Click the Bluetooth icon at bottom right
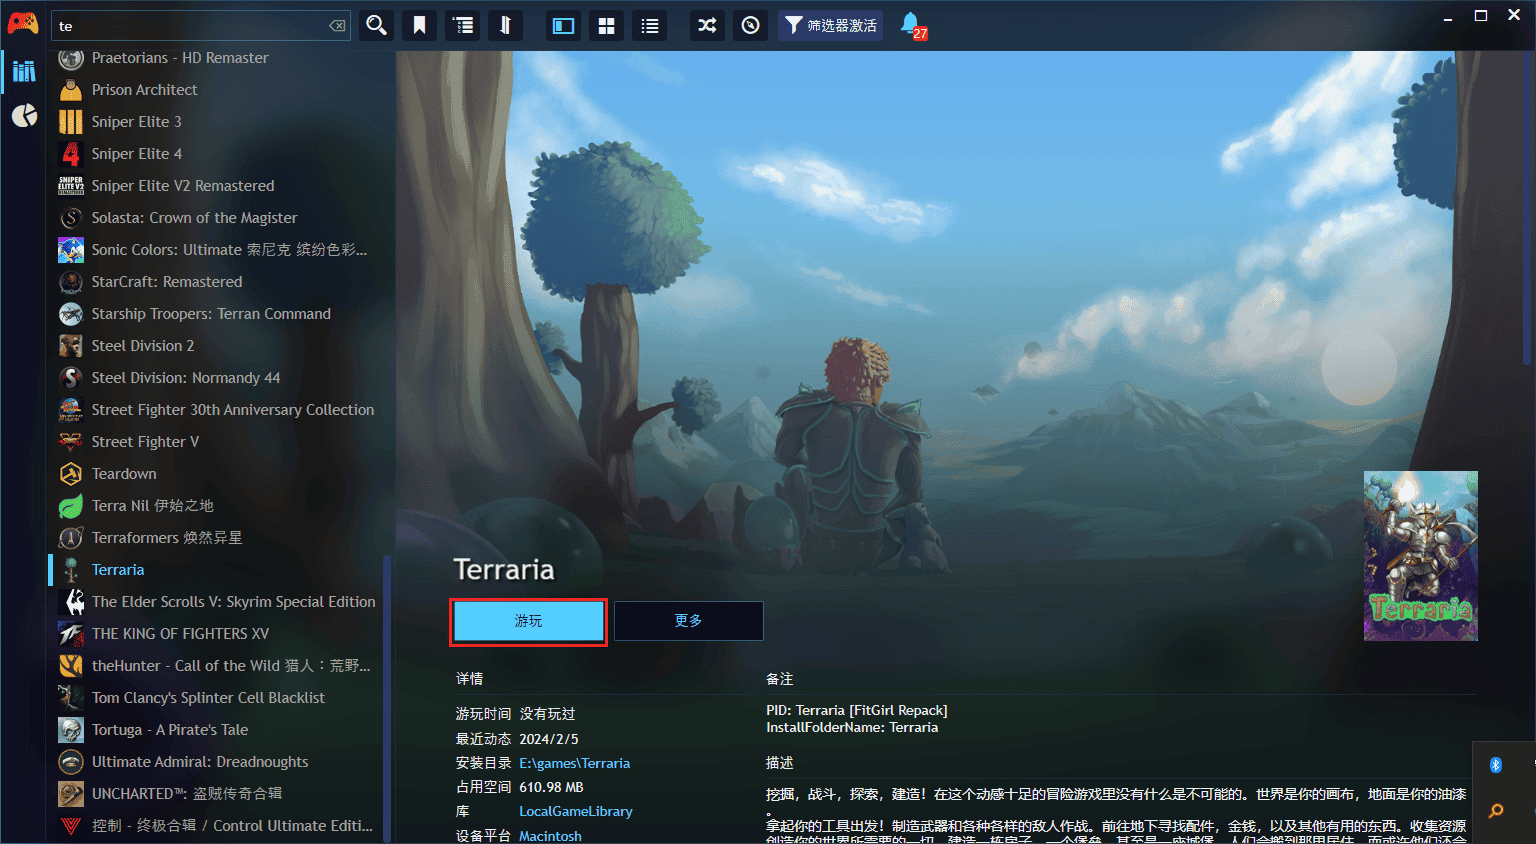1536x844 pixels. tap(1495, 765)
